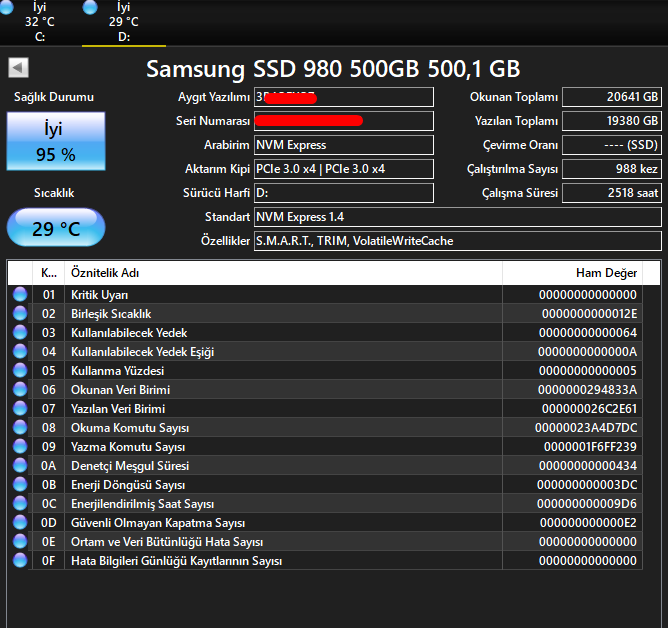The height and width of the screenshot is (628, 668).
Task: Select the Denetçi Meşgul Süresi attribute name
Action: tap(130, 466)
